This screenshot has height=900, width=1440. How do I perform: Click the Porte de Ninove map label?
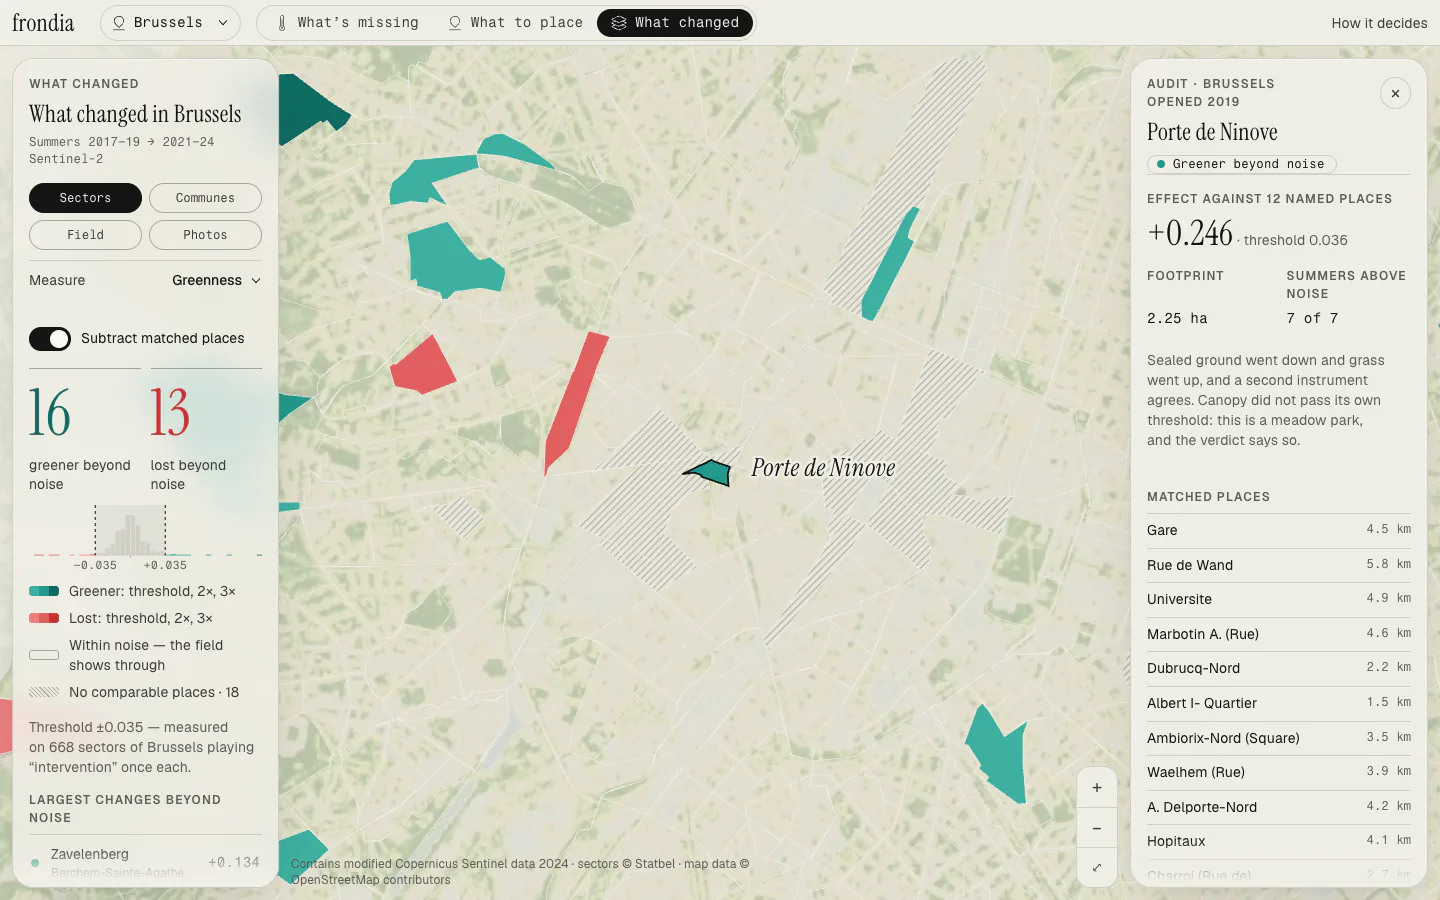pyautogui.click(x=823, y=468)
